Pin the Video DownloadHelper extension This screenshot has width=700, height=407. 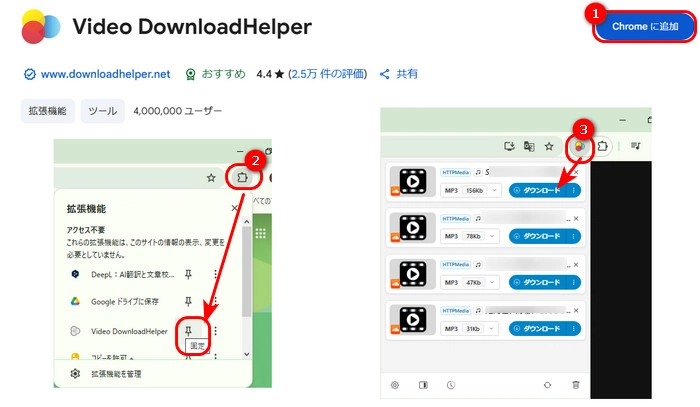pos(188,331)
